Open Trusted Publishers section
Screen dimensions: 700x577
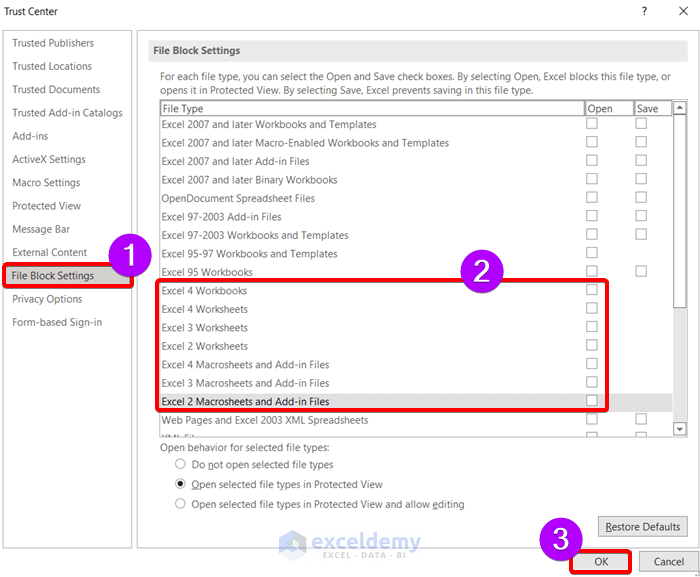click(53, 43)
